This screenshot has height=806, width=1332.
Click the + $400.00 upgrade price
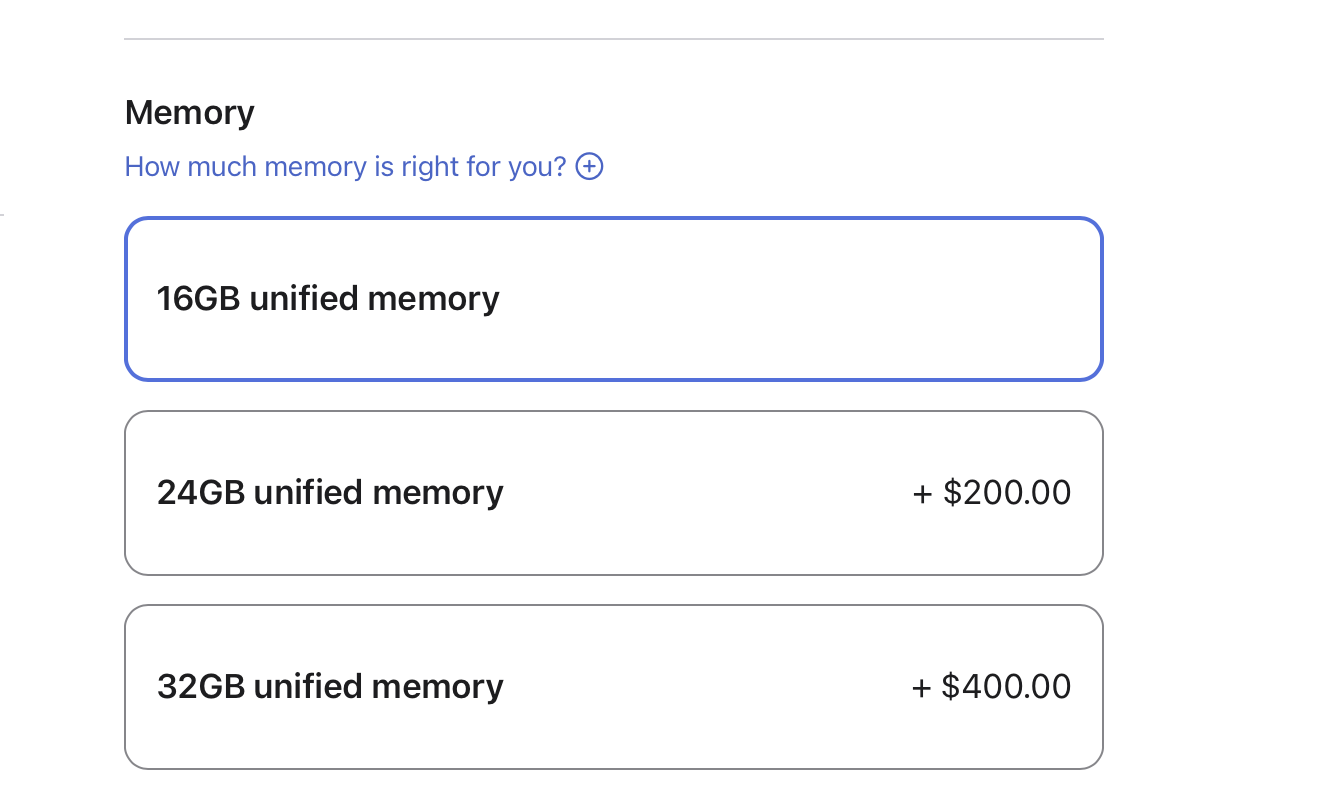tap(991, 687)
